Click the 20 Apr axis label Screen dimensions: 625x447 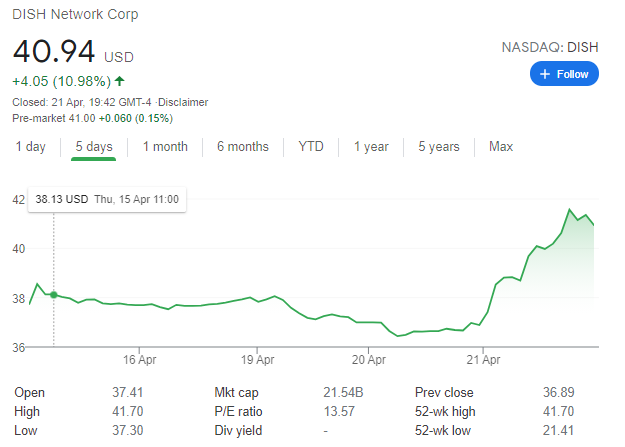click(x=369, y=360)
